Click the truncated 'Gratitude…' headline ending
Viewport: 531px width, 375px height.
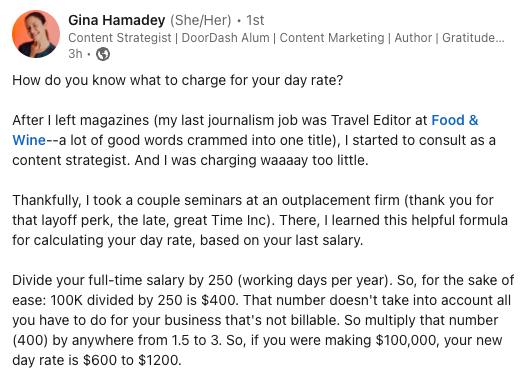(x=473, y=38)
